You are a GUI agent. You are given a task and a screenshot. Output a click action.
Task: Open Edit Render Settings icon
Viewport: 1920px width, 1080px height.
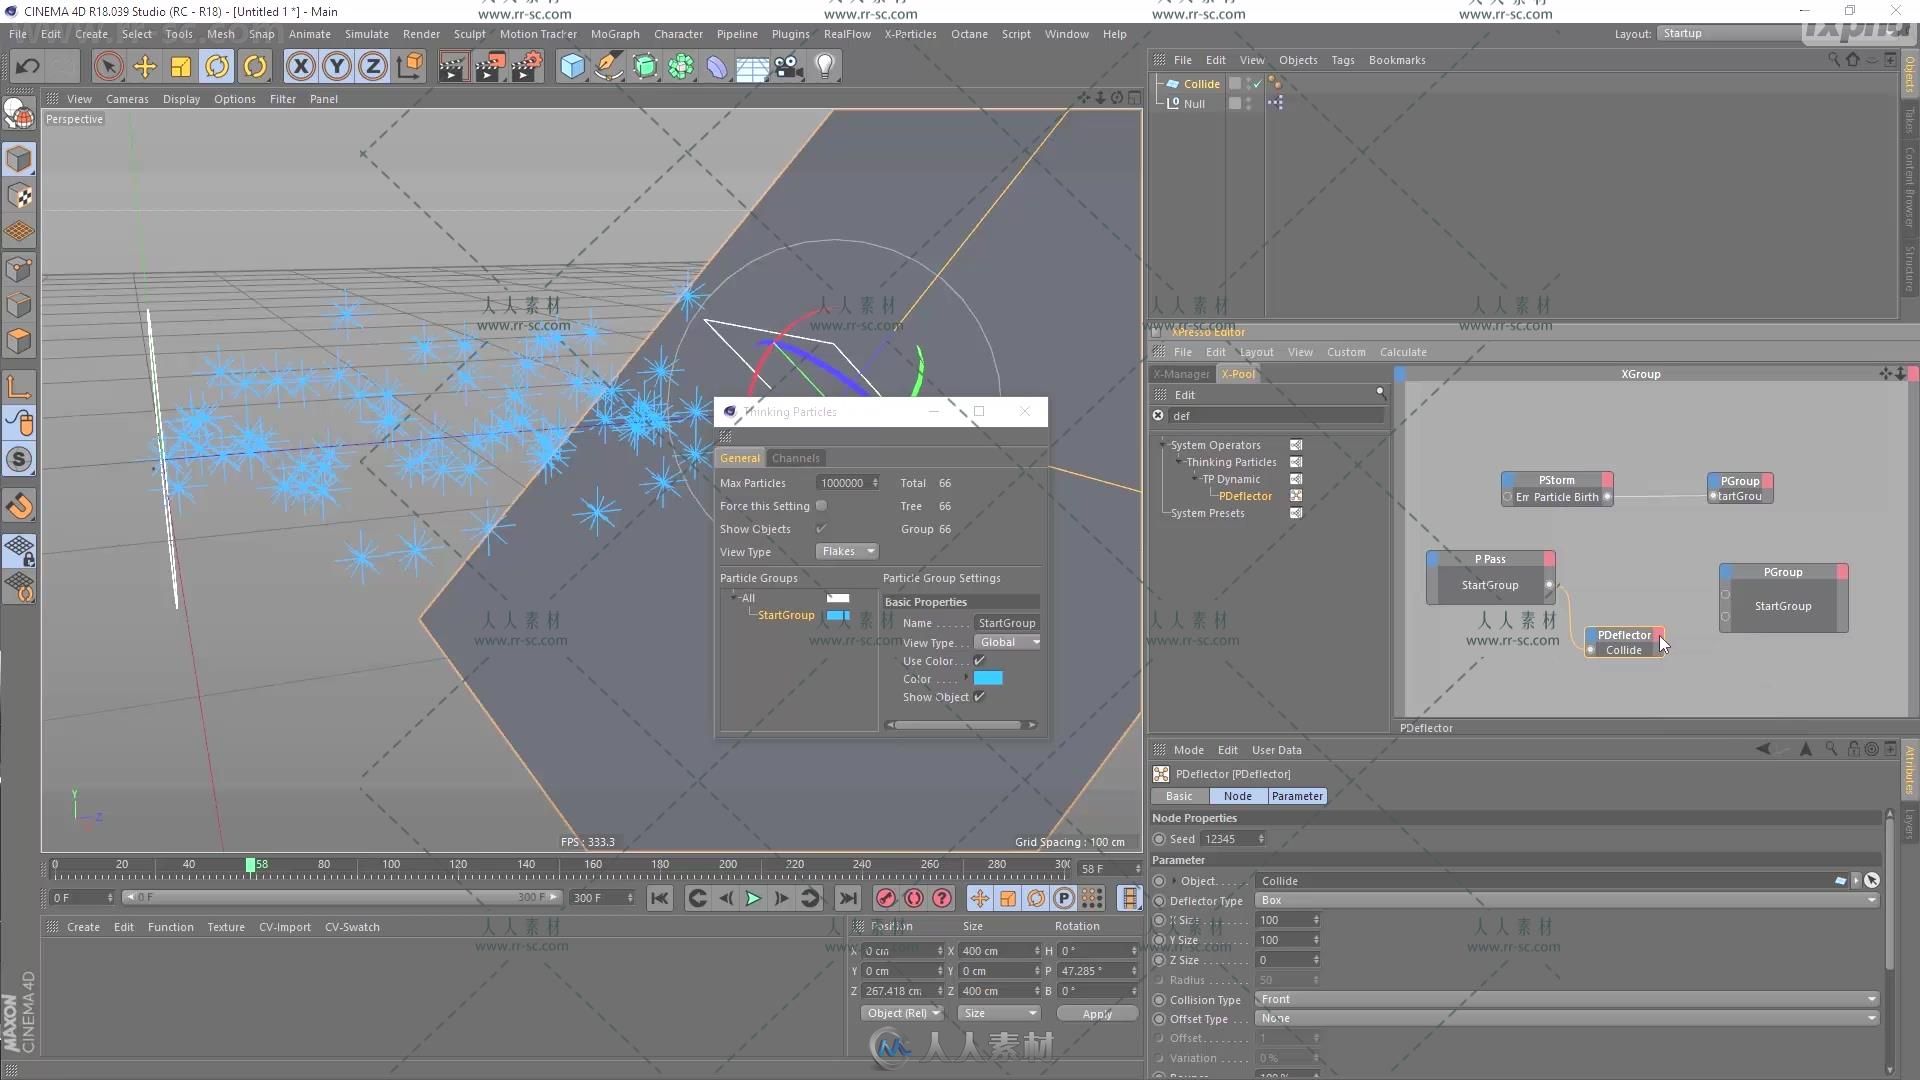click(527, 67)
